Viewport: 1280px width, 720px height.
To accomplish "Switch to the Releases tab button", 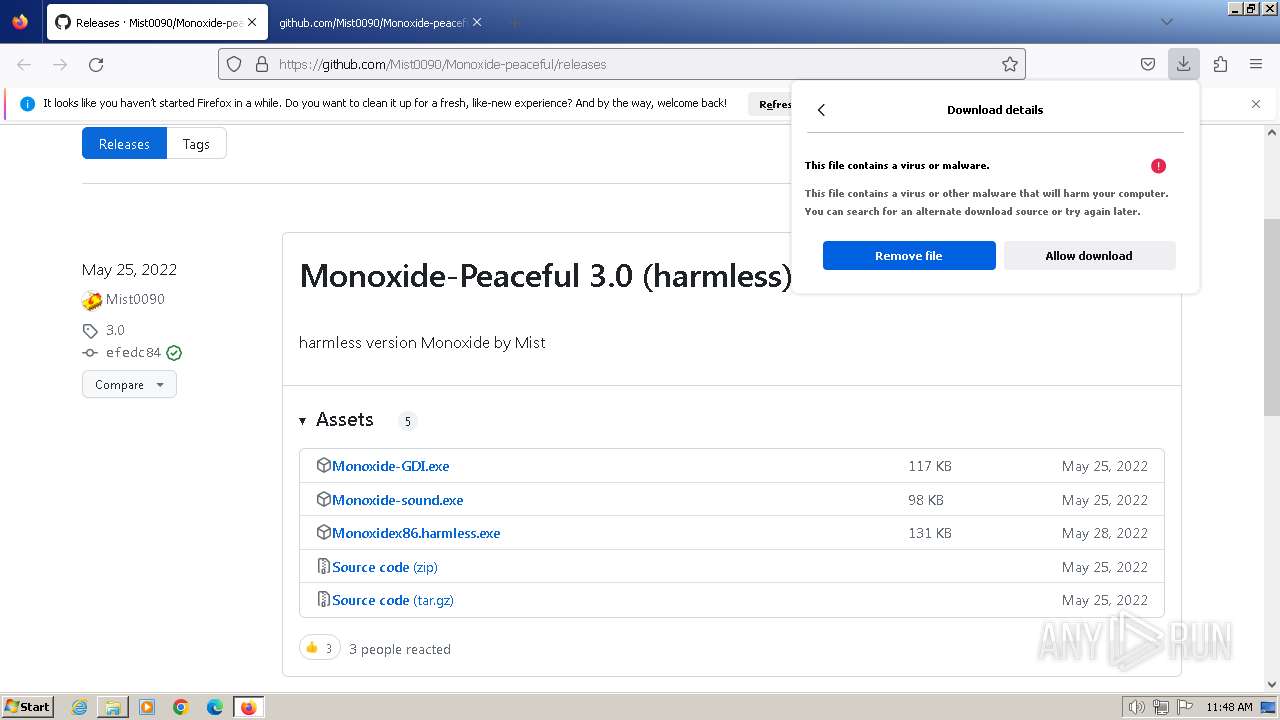I will pos(124,144).
